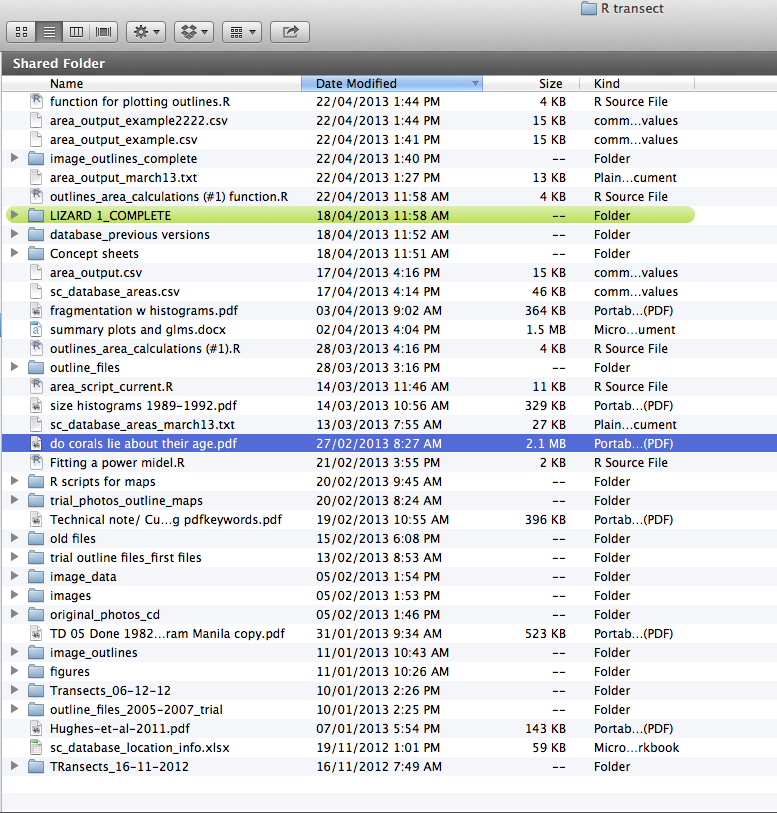The image size is (777, 813).
Task: Click the folder icon of figures
Action: coord(36,671)
